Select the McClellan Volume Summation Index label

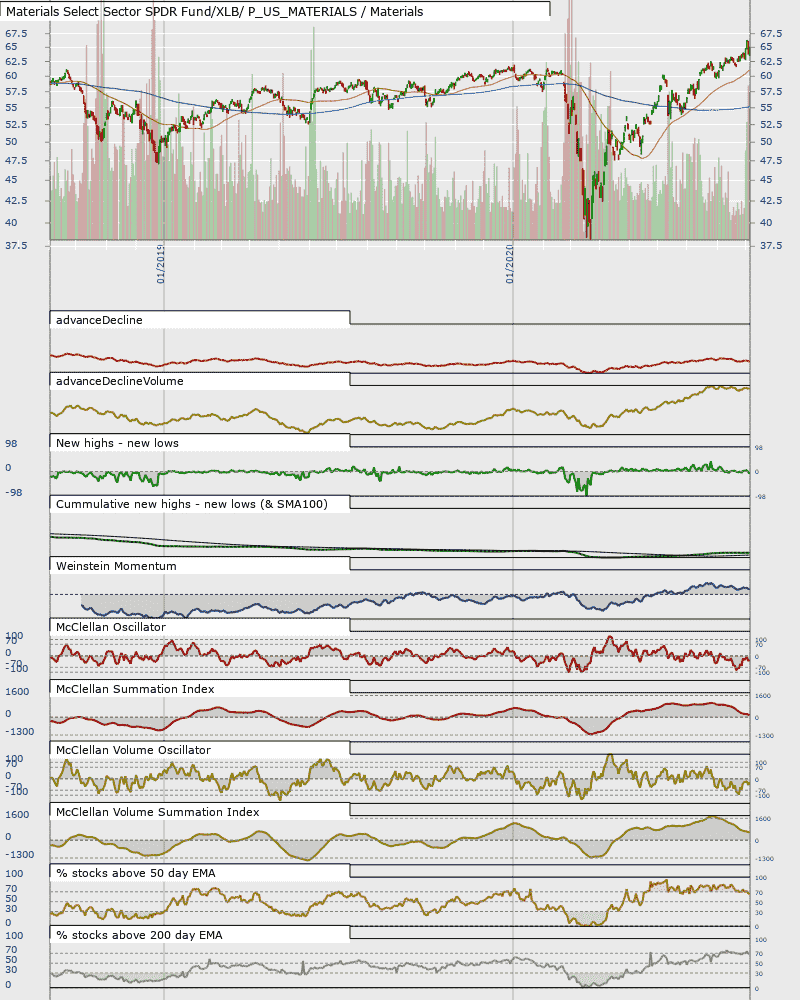click(x=158, y=812)
